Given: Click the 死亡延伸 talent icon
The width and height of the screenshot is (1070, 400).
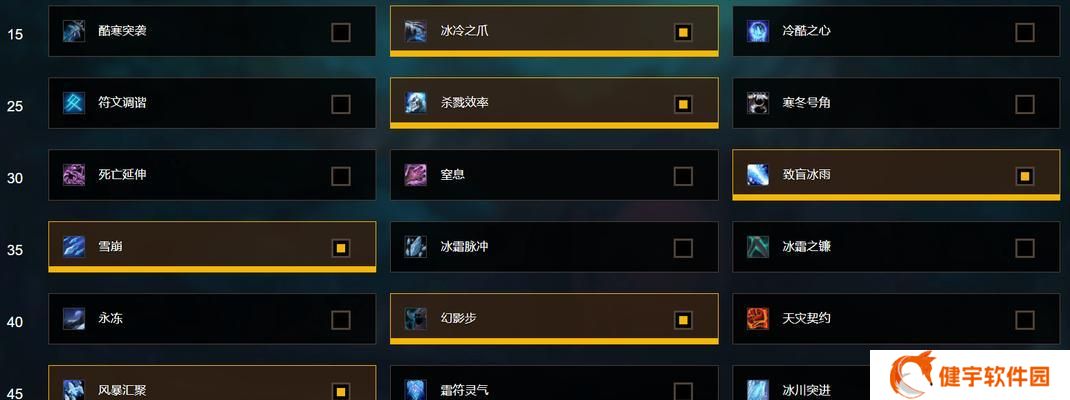Looking at the screenshot, I should tap(74, 175).
